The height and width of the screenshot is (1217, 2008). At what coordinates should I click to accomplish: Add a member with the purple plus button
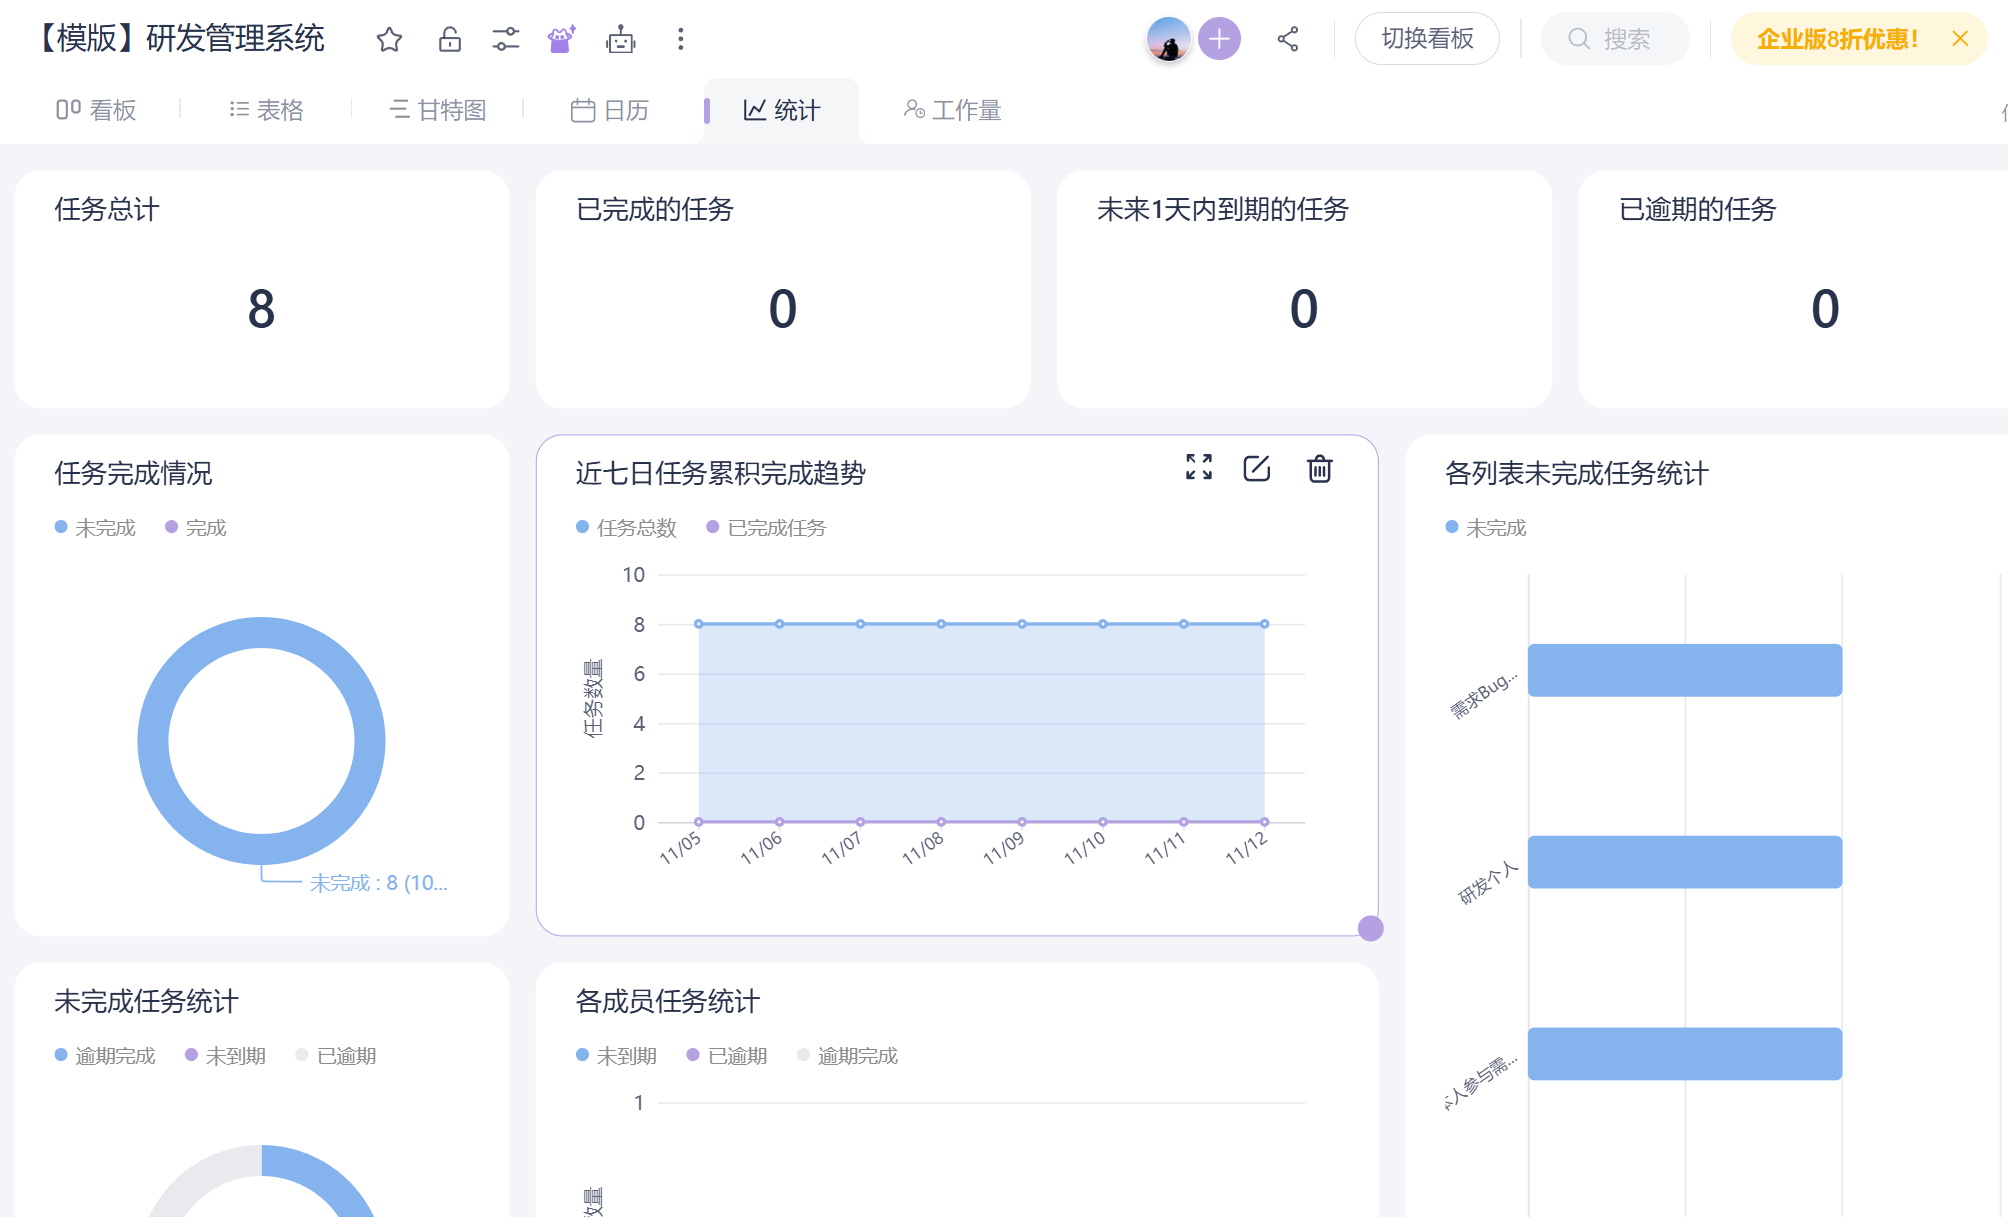pyautogui.click(x=1219, y=39)
